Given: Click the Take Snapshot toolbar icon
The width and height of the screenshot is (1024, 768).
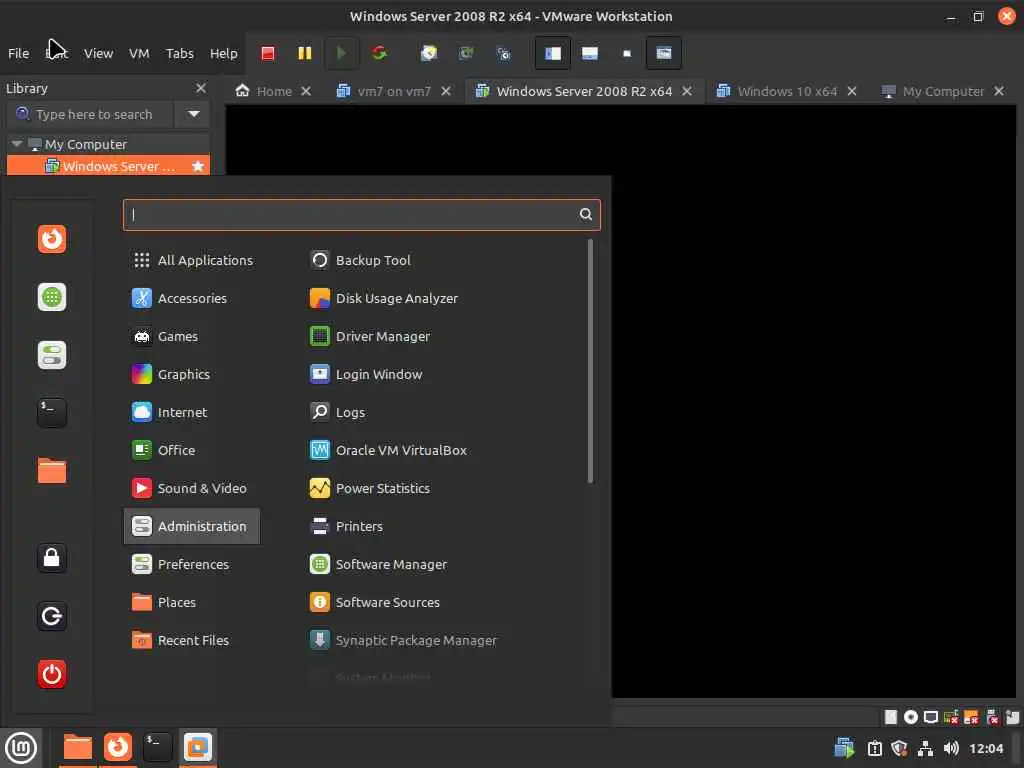Looking at the screenshot, I should (x=428, y=53).
